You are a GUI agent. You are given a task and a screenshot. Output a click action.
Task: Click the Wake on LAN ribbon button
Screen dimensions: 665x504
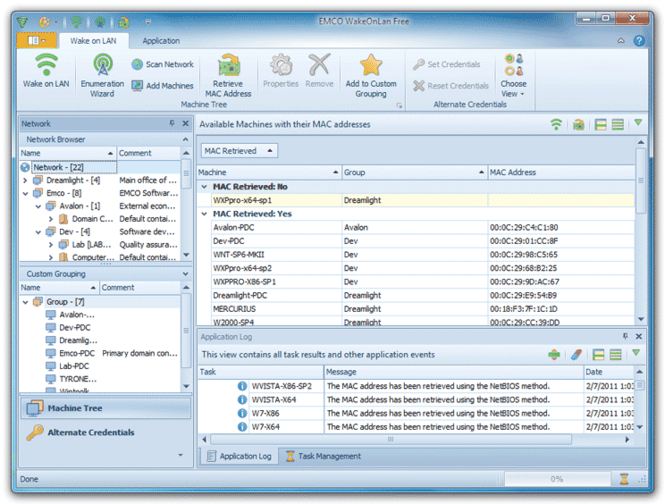[x=46, y=71]
